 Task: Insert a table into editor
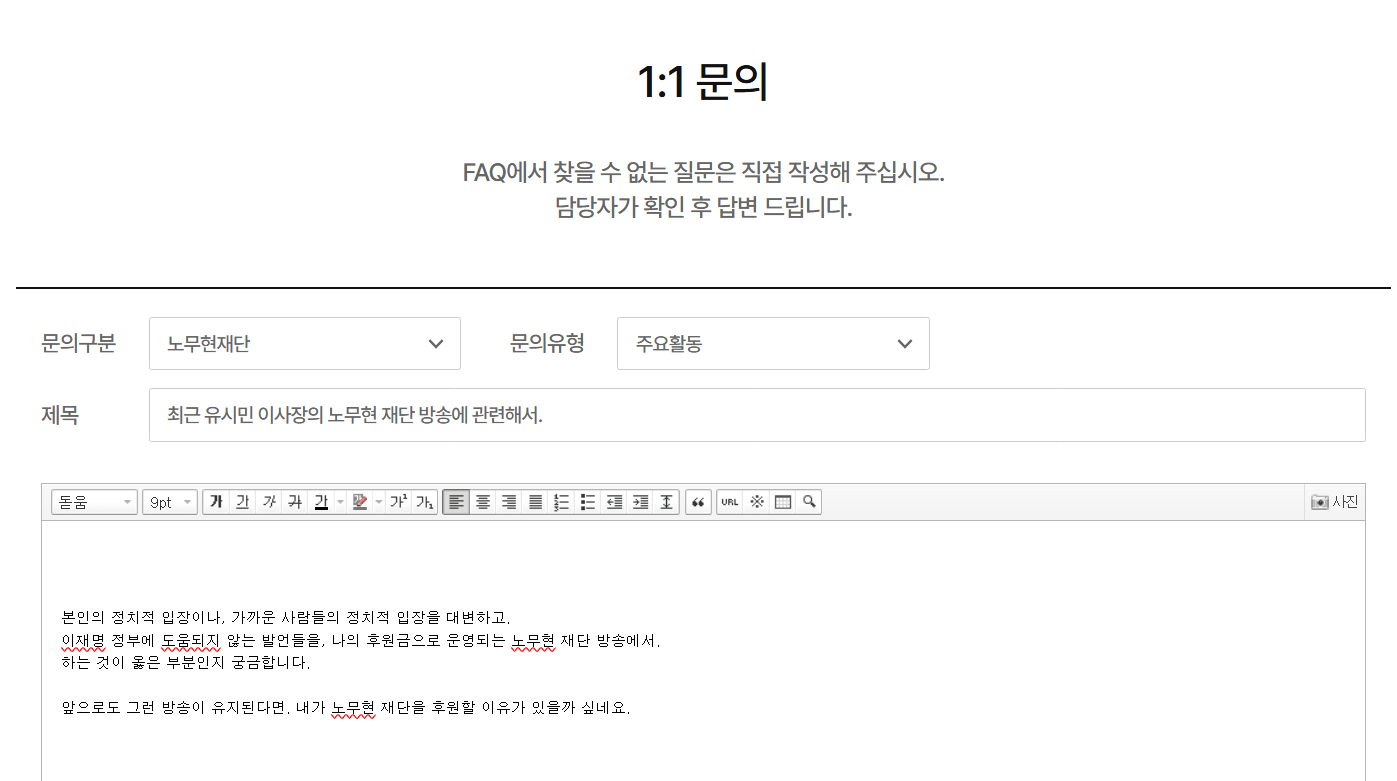point(783,502)
